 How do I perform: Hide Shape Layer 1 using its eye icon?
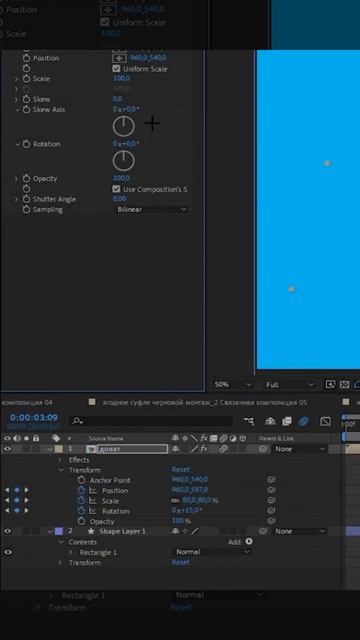pyautogui.click(x=7, y=531)
